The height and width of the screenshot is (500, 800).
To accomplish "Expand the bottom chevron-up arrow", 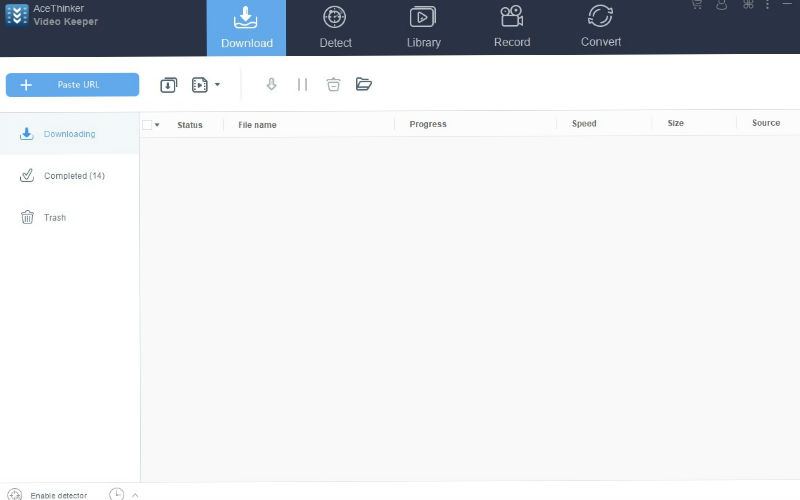I will coord(135,495).
